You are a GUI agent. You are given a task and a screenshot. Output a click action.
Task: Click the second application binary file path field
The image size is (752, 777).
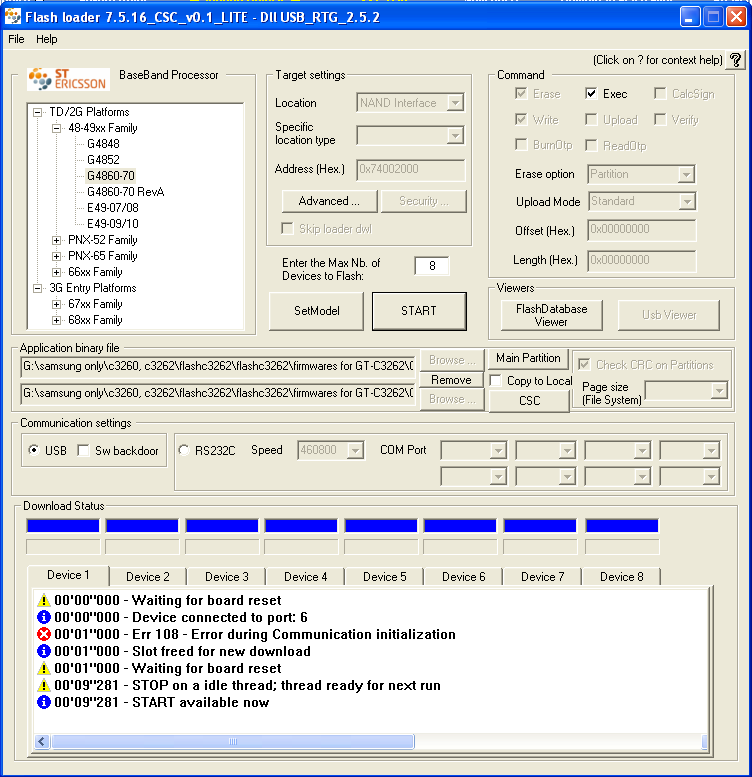pyautogui.click(x=218, y=393)
